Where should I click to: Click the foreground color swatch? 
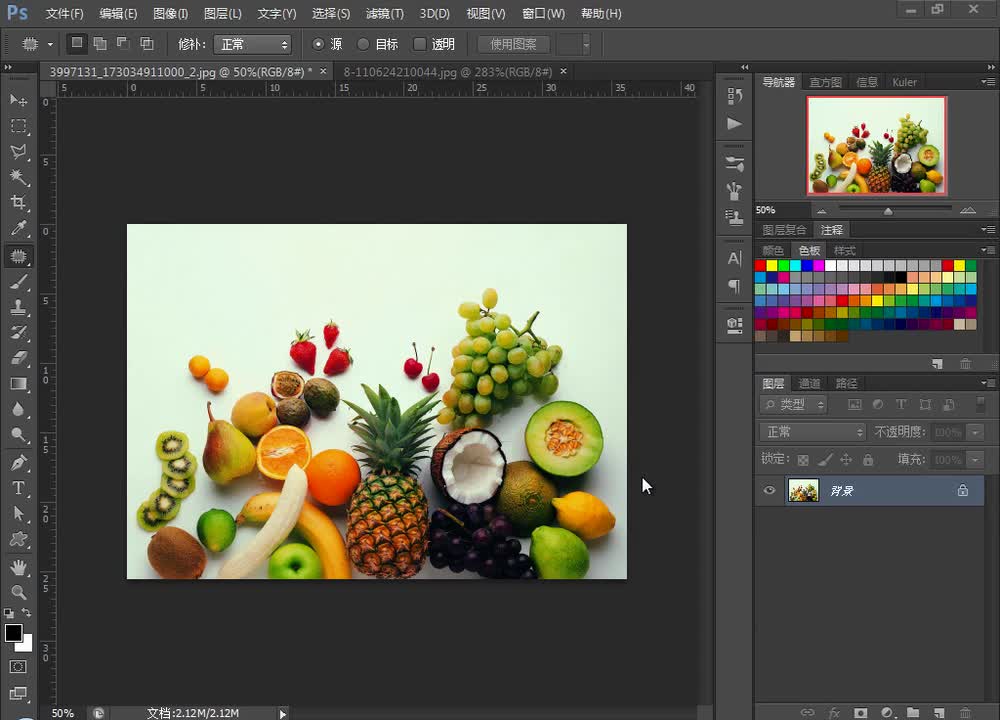coord(13,633)
